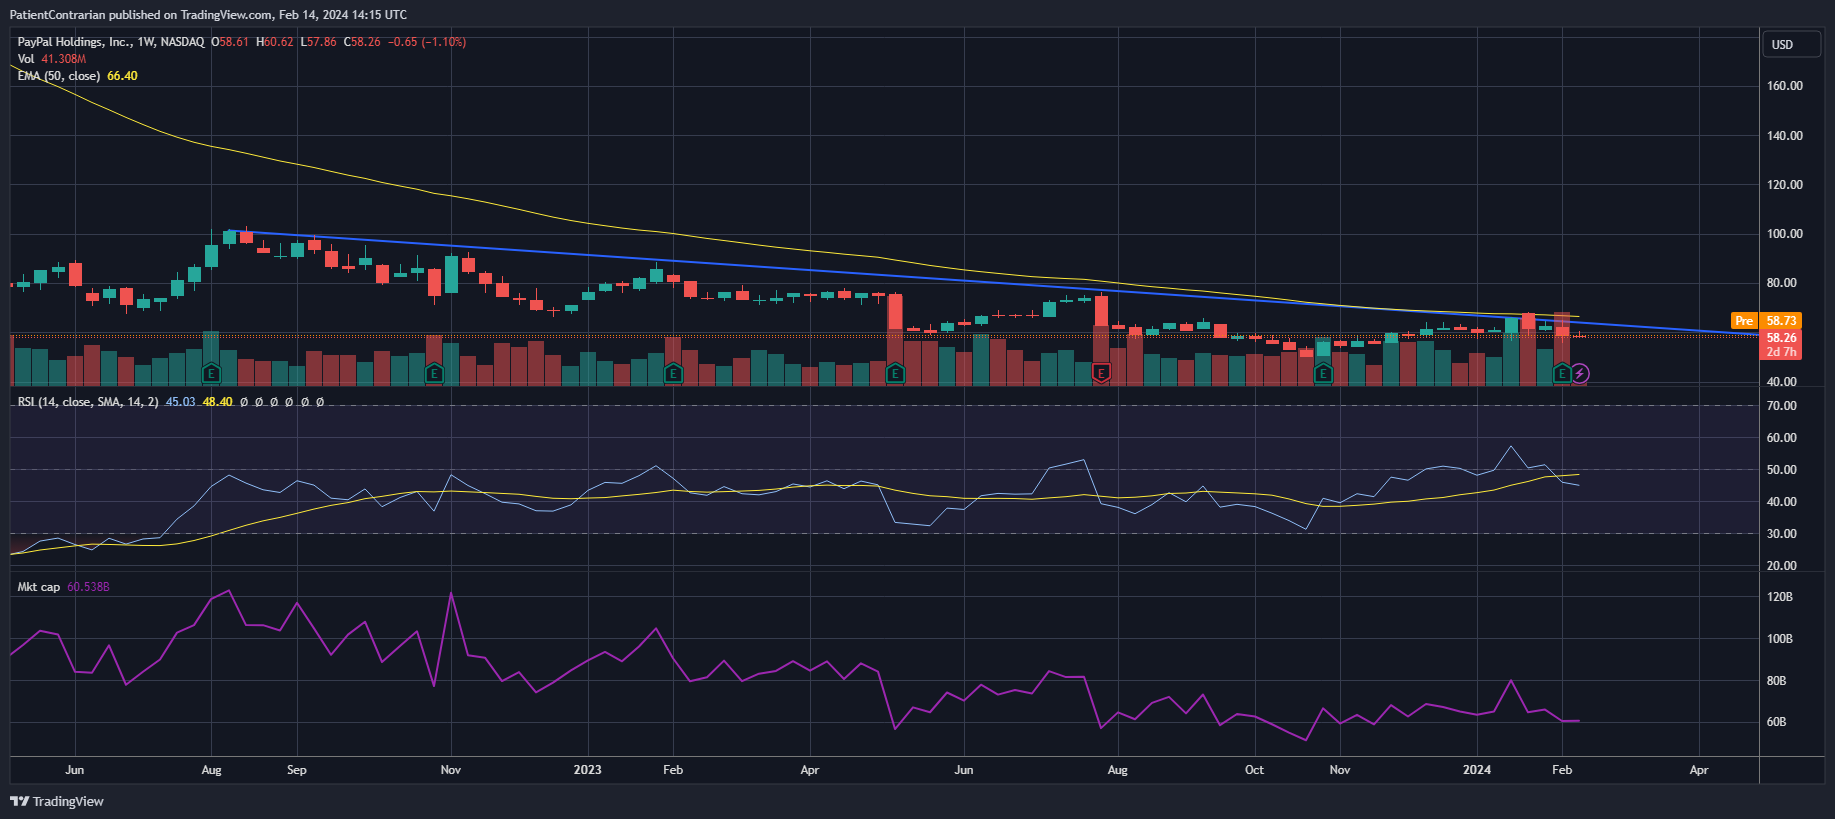
Task: Open the earnings E marker at February 2024
Action: [x=1562, y=374]
